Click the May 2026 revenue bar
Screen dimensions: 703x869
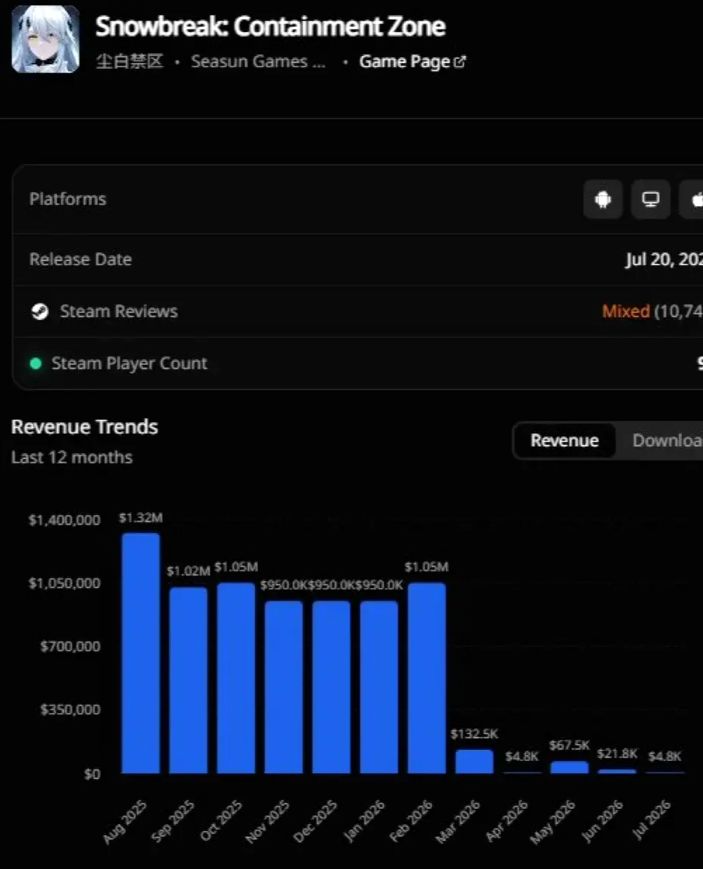(569, 767)
